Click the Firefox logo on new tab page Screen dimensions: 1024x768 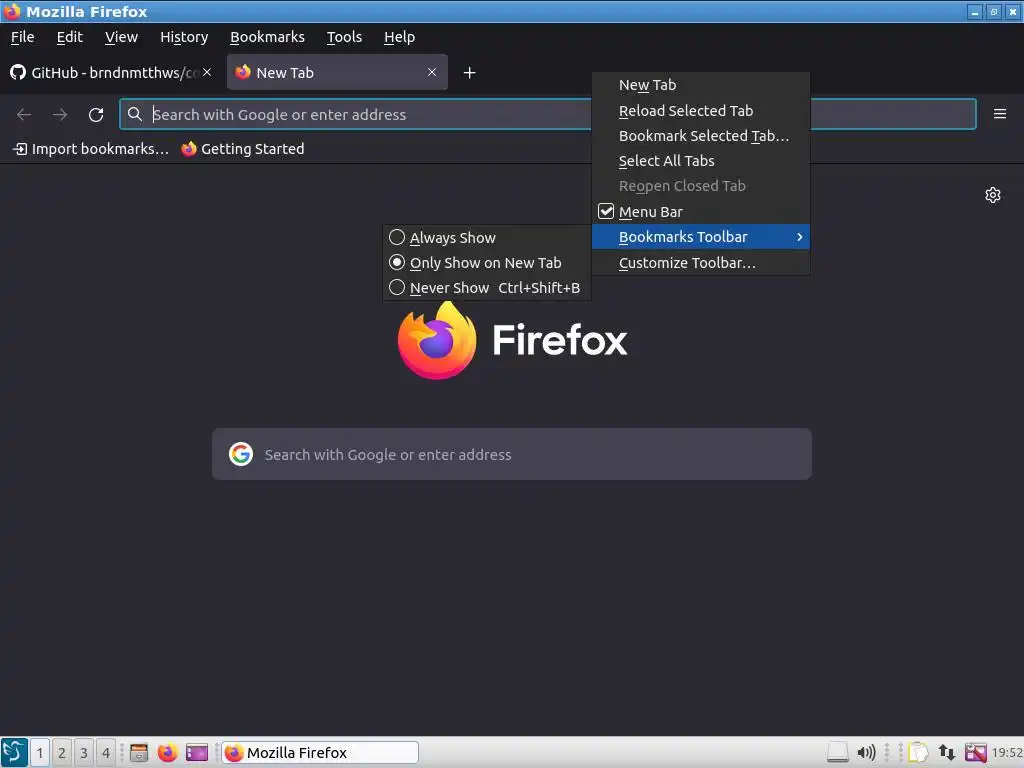click(x=437, y=340)
